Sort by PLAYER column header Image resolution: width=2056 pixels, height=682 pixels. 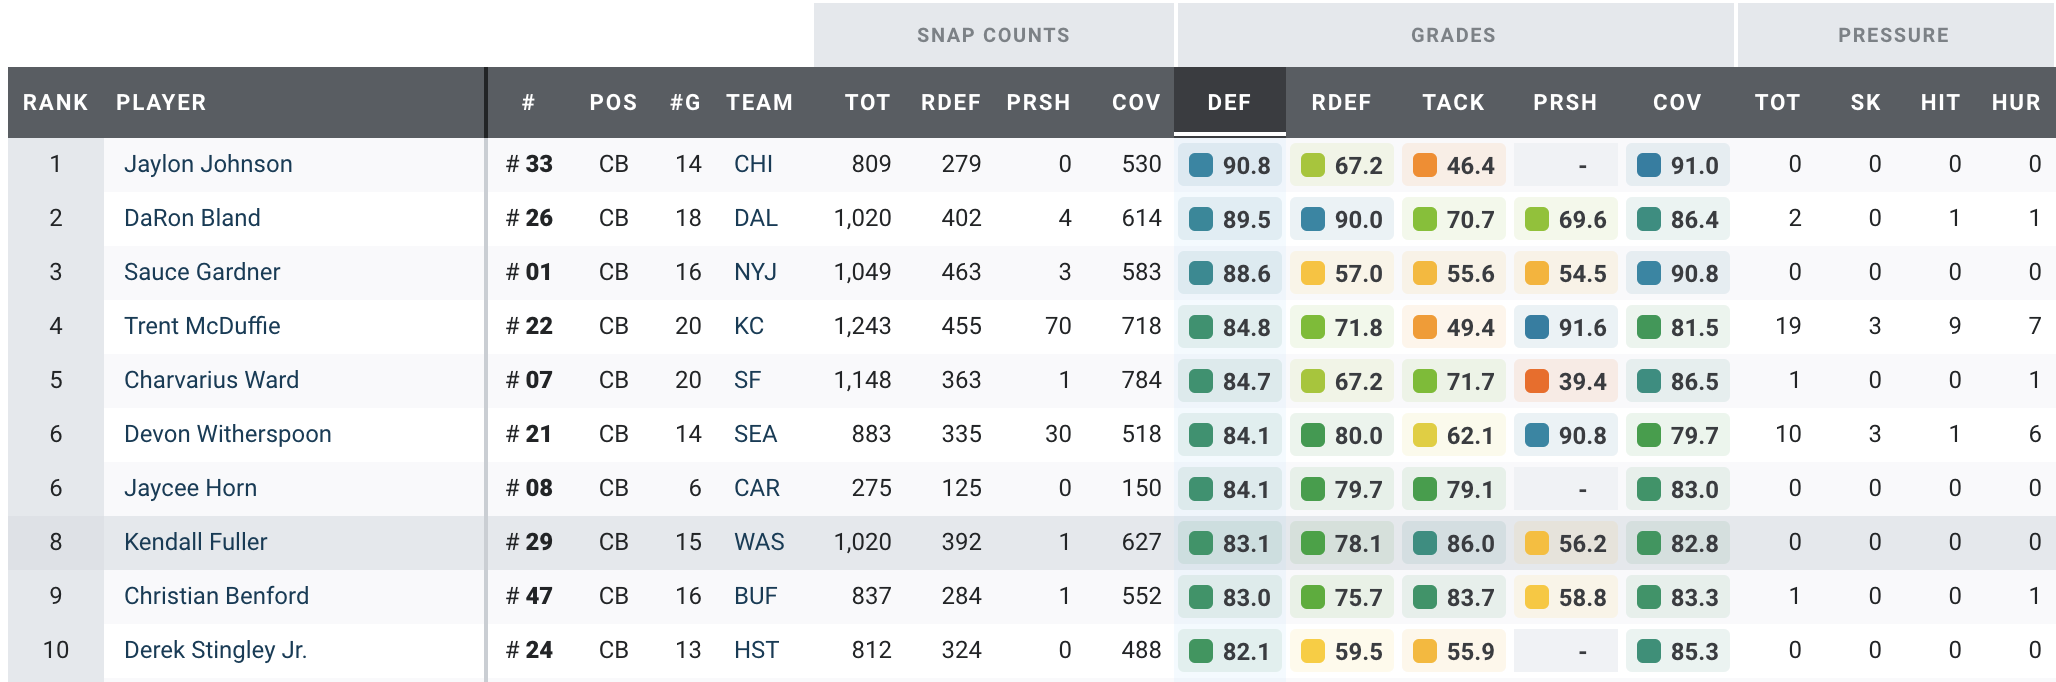[161, 102]
